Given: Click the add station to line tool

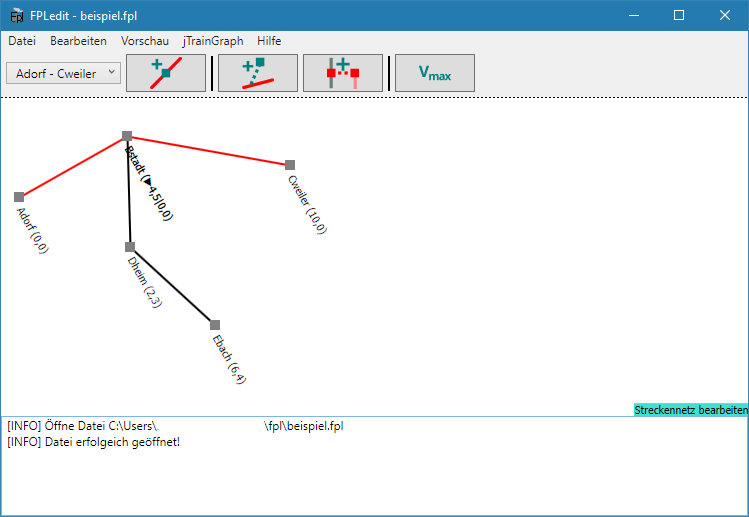Looking at the screenshot, I should (166, 73).
